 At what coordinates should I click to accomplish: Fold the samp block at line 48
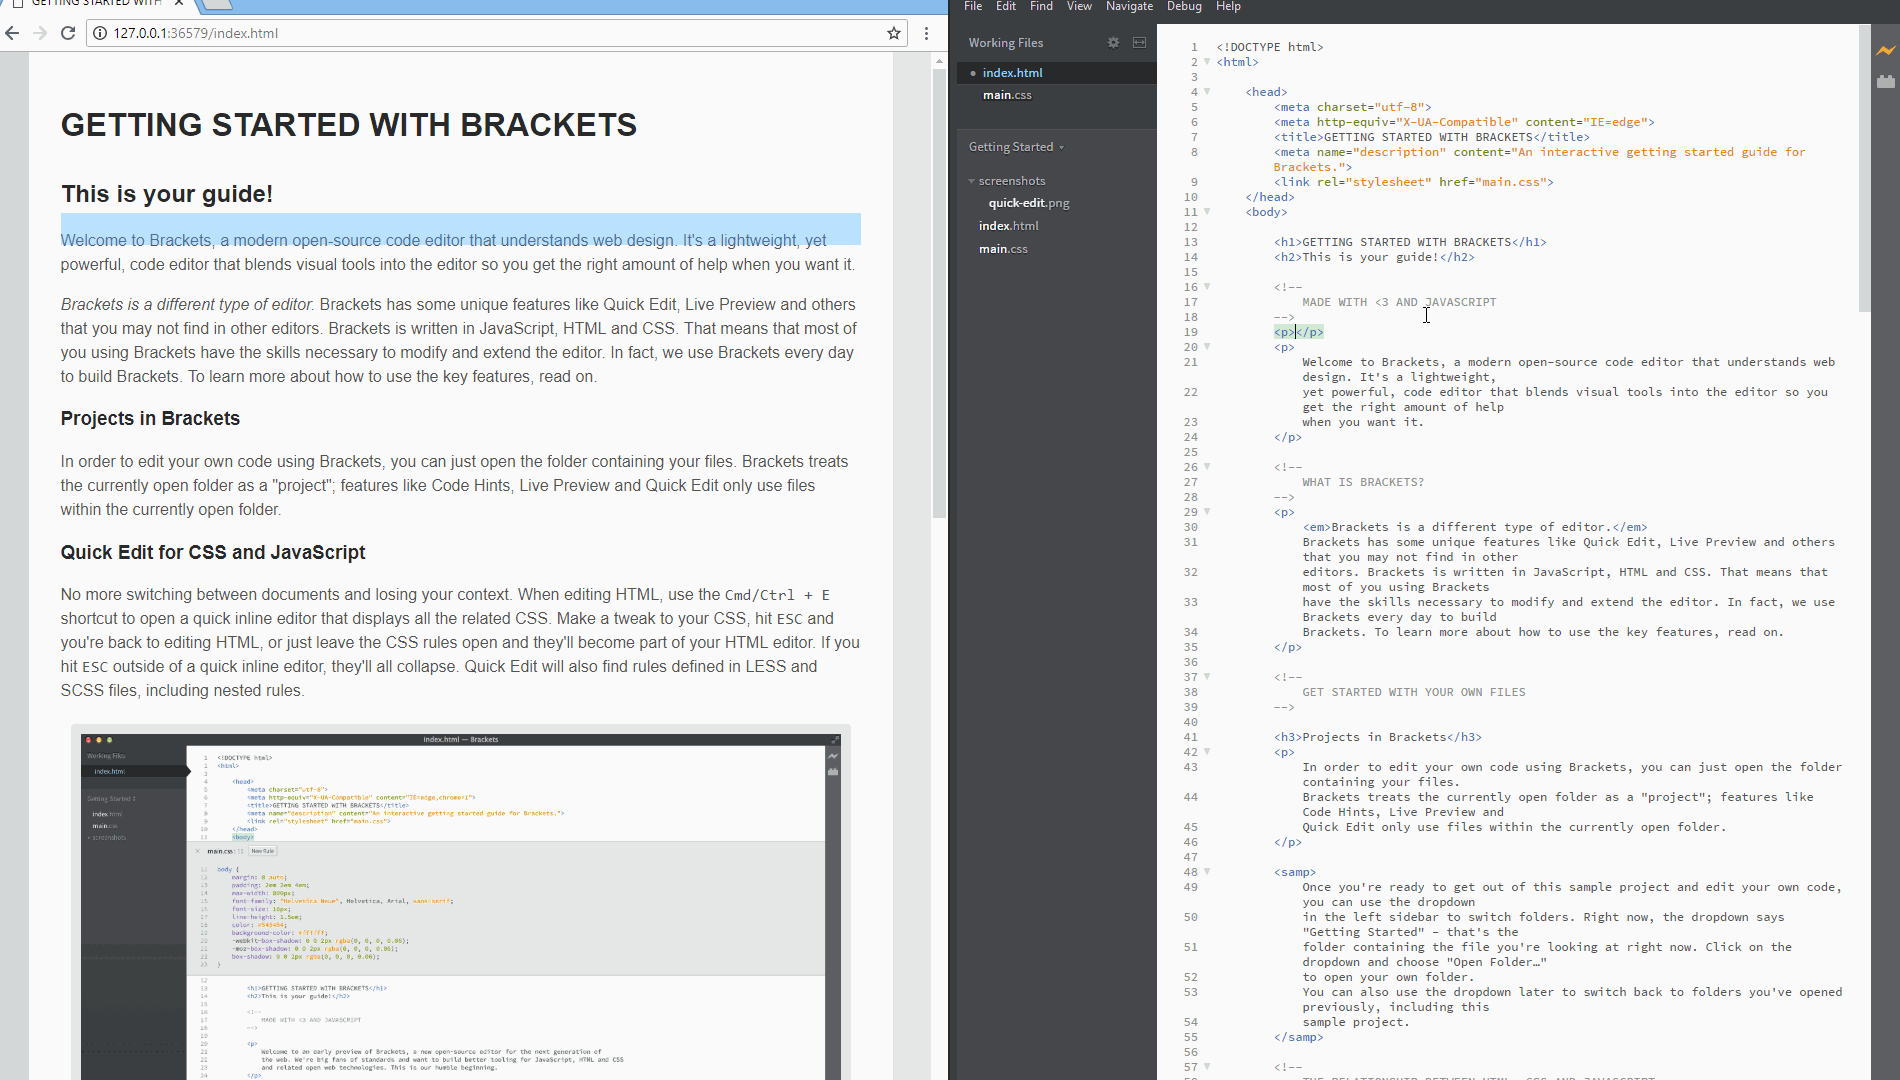coord(1207,872)
